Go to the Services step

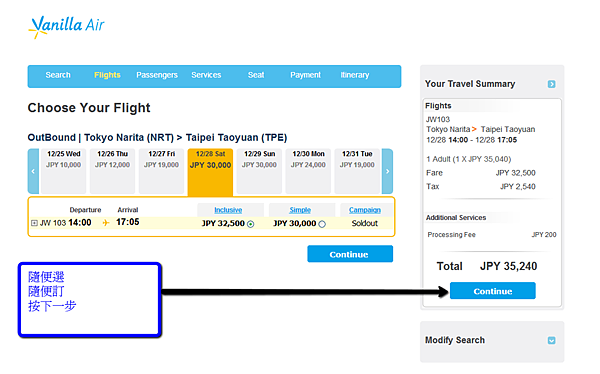coord(206,75)
